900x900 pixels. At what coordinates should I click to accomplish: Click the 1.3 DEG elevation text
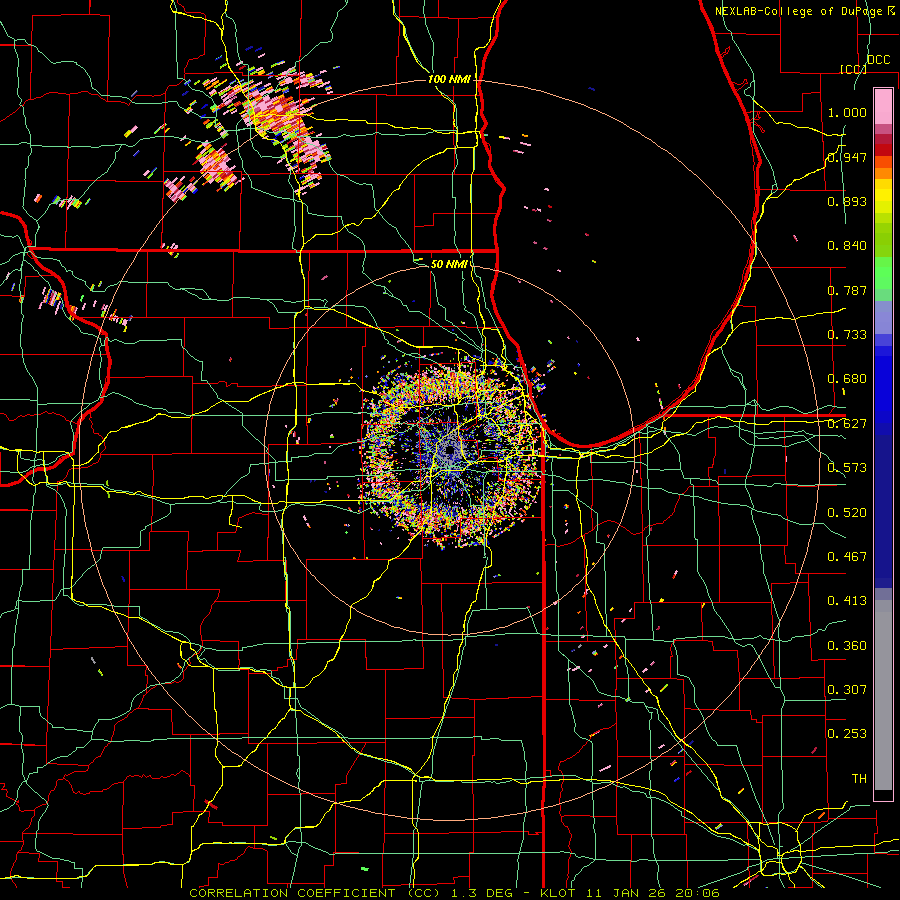[x=480, y=893]
